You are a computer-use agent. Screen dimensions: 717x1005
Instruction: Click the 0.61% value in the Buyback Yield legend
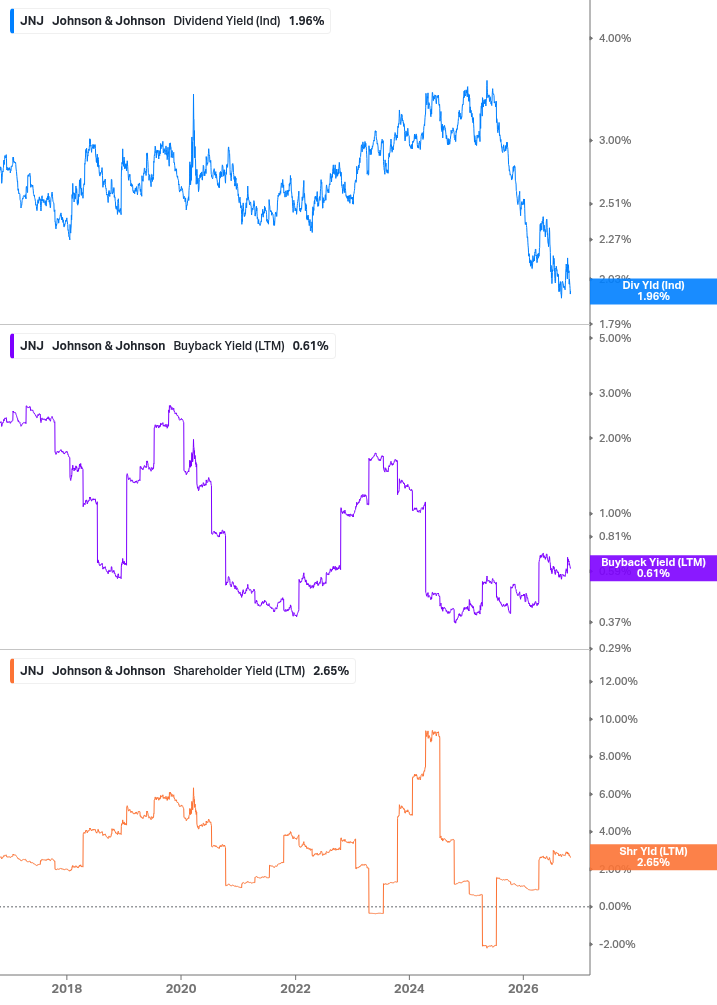310,346
